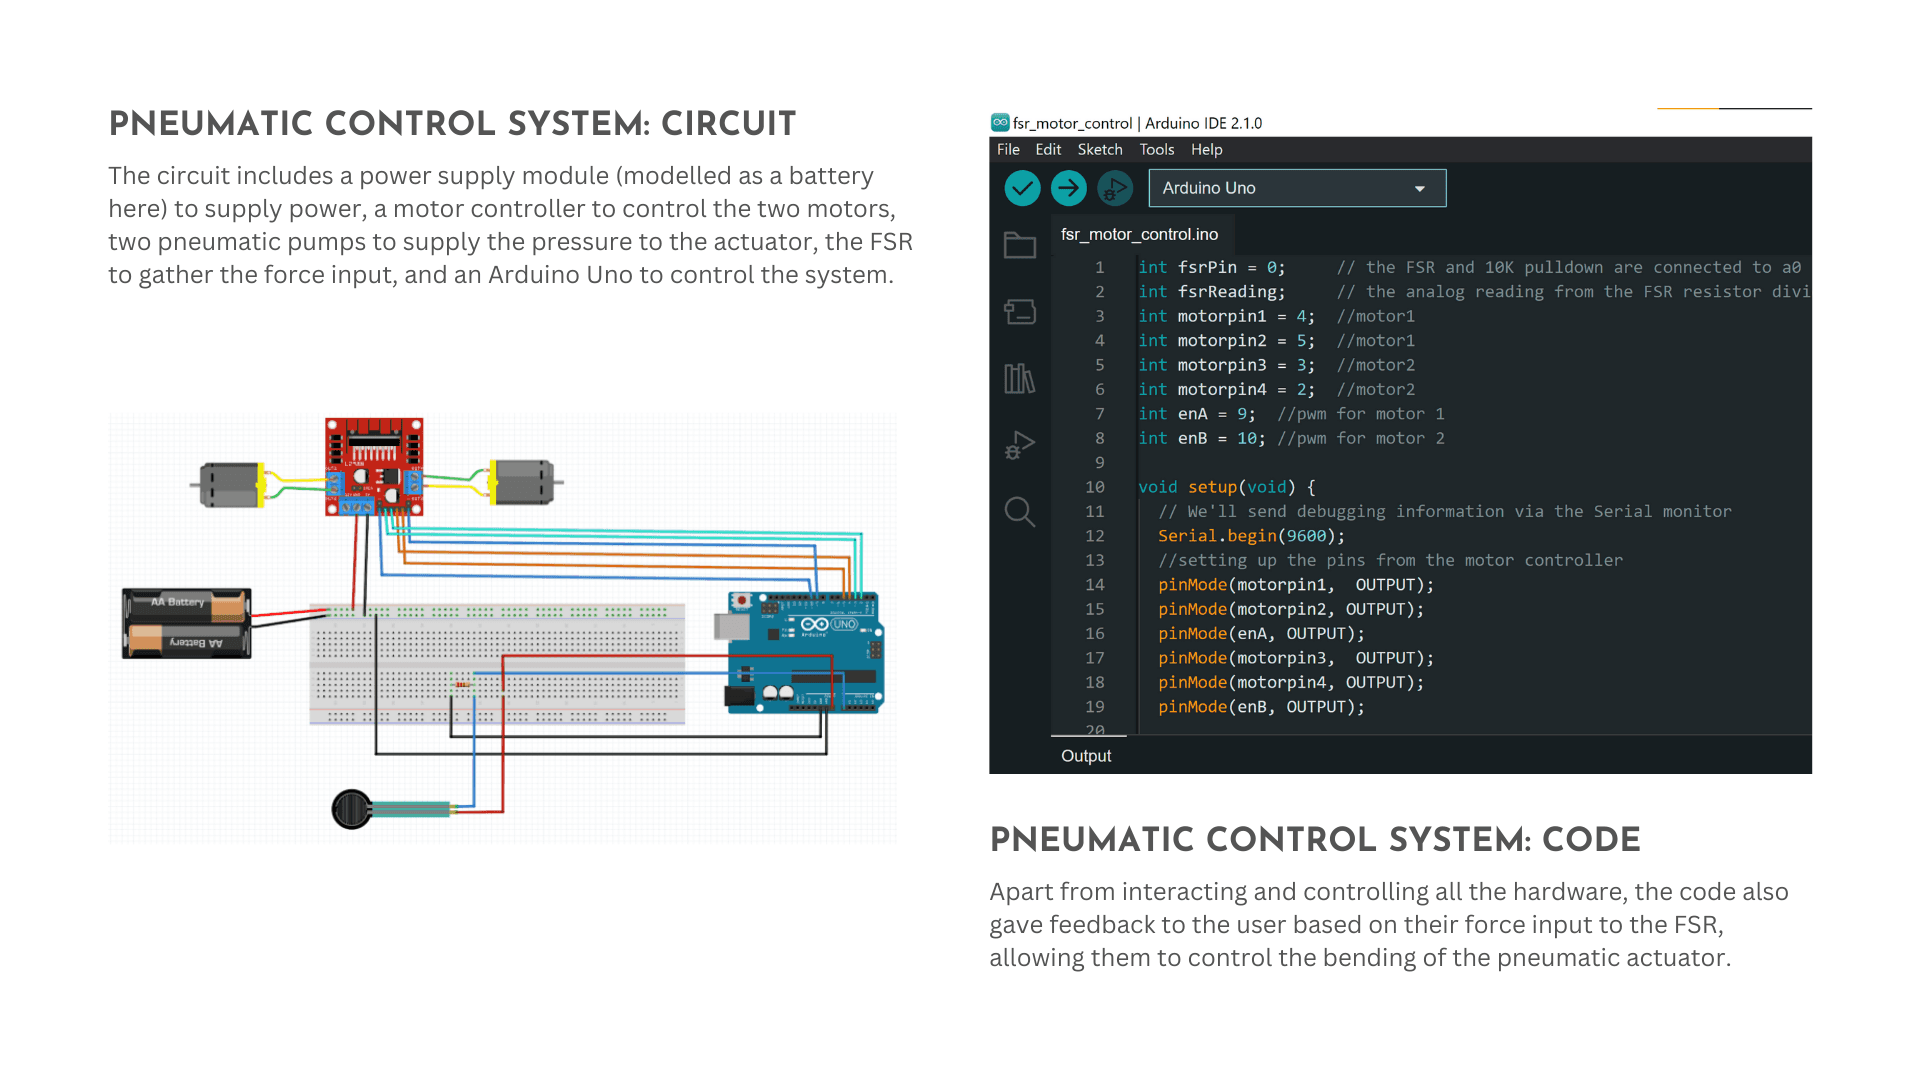Open the Boards Manager sidebar icon
The height and width of the screenshot is (1080, 1920).
pos(1019,312)
